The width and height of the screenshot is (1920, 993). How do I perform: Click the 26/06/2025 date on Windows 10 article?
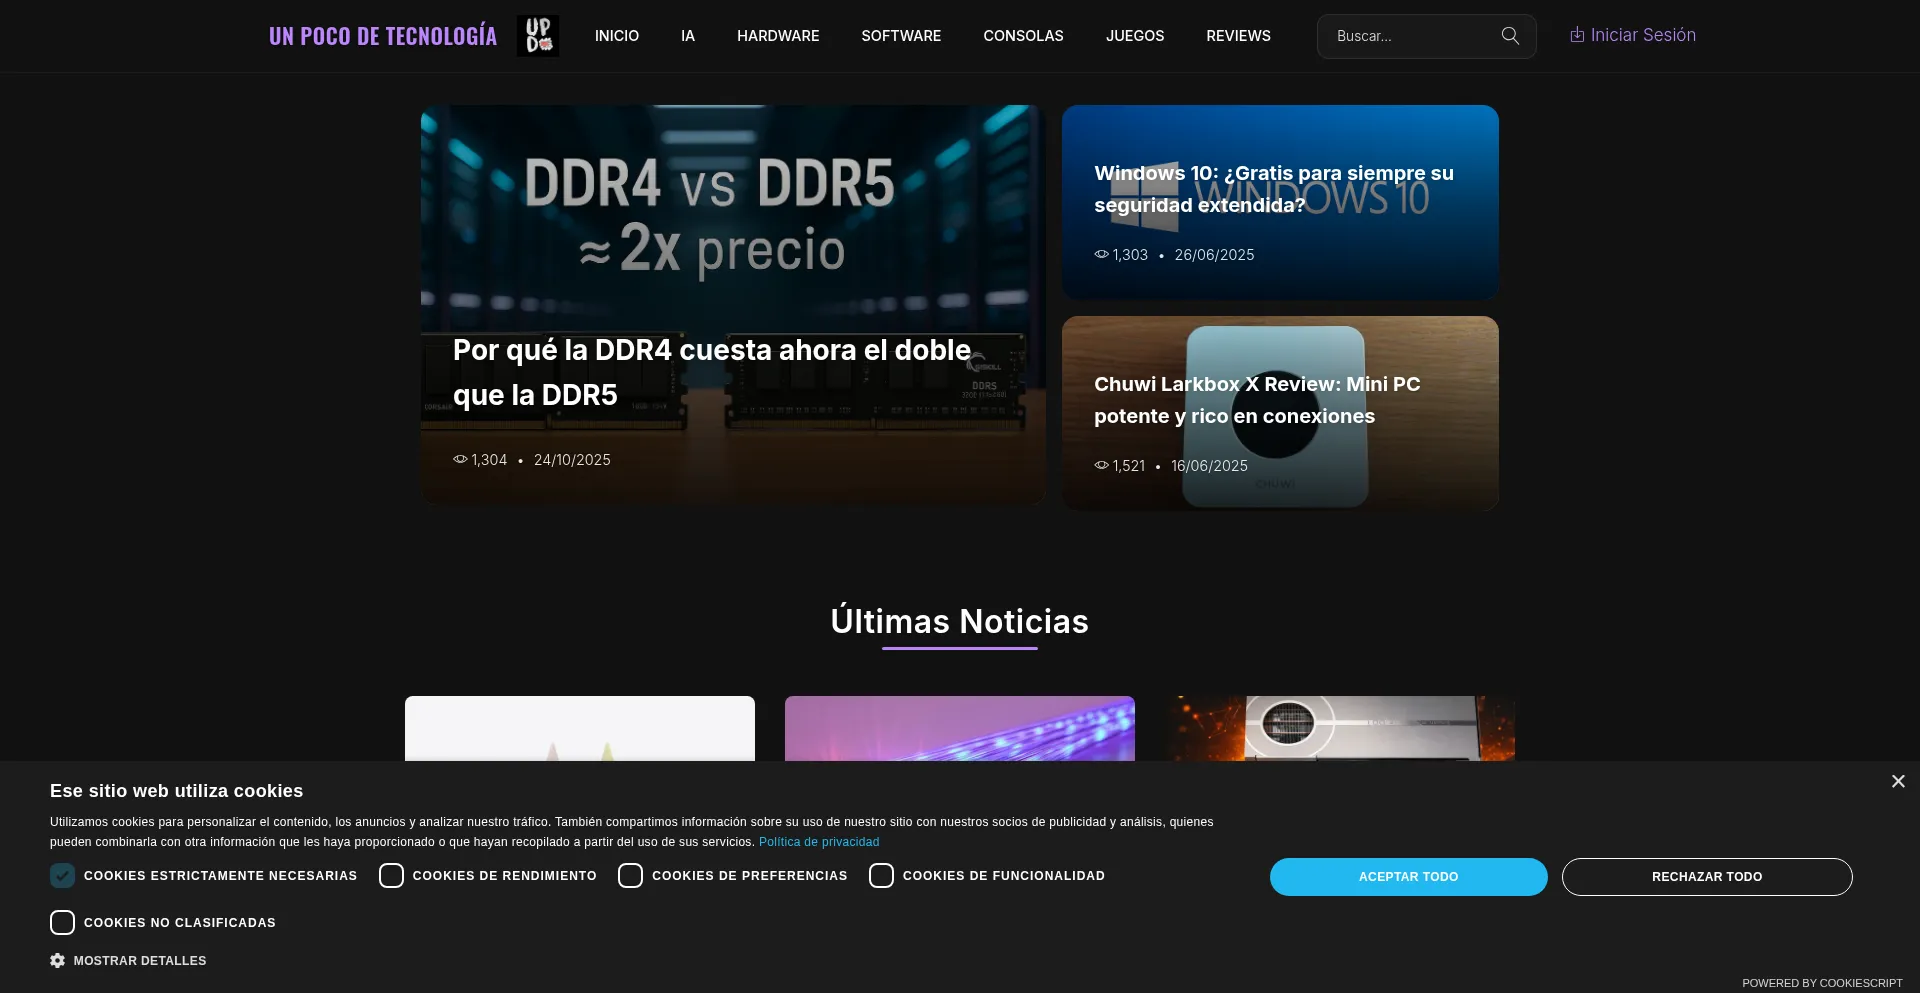(1214, 255)
